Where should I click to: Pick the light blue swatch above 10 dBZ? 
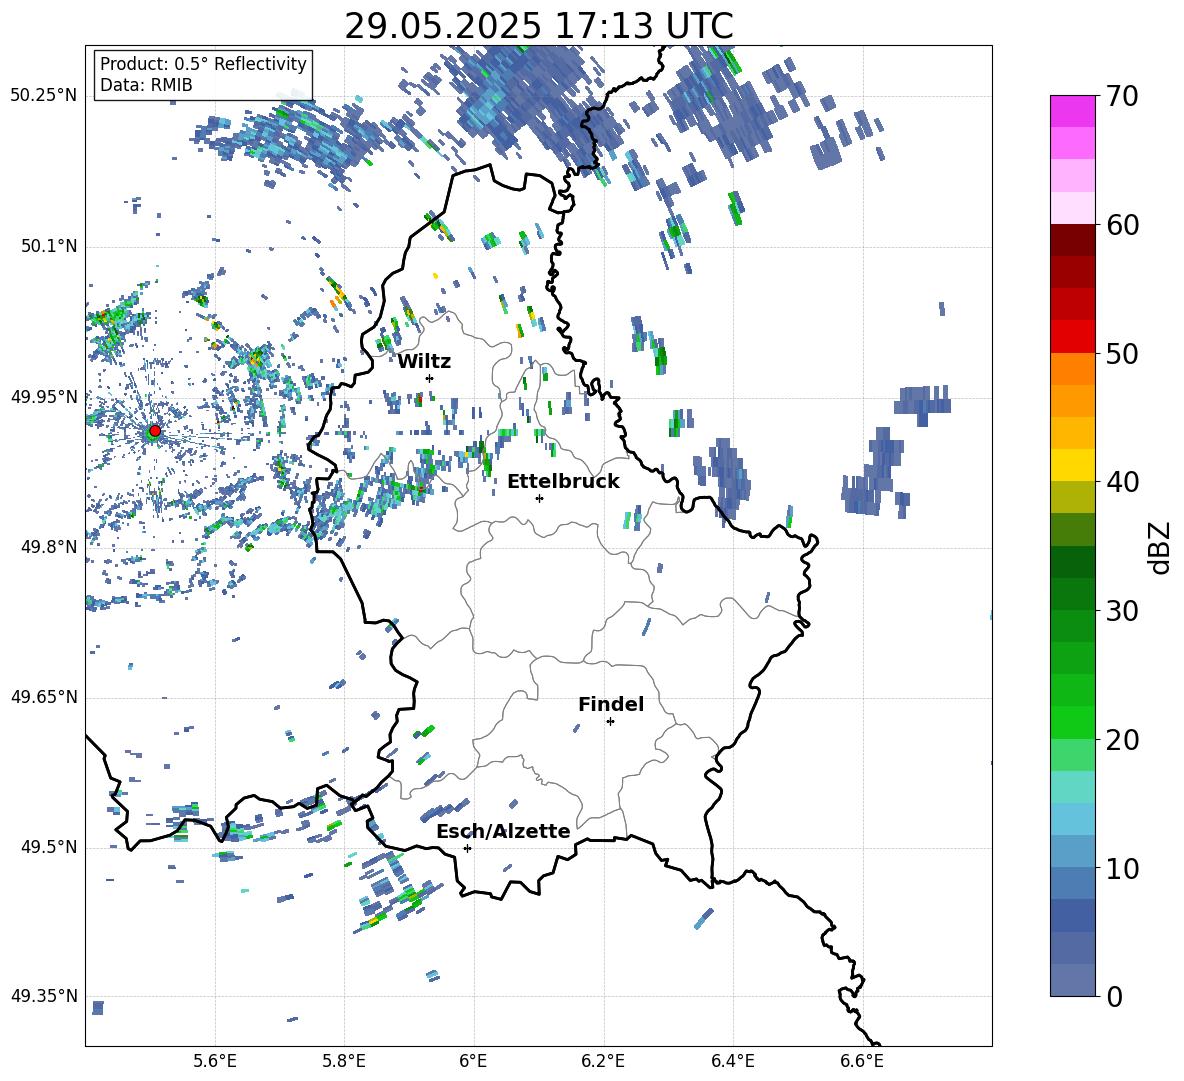(x=1072, y=851)
